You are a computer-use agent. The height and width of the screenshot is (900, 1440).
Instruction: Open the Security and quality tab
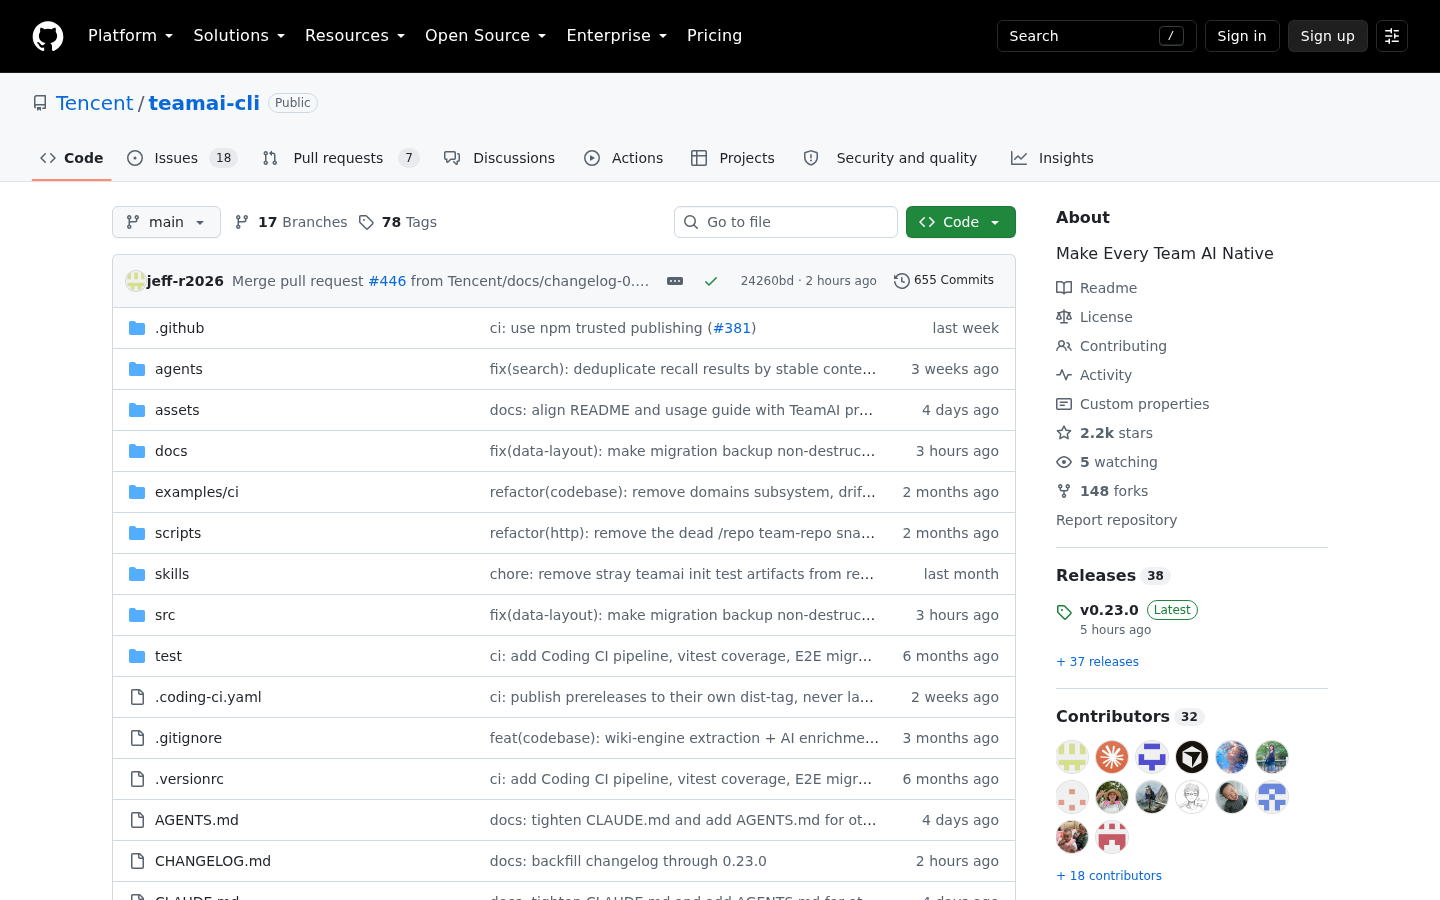point(890,158)
